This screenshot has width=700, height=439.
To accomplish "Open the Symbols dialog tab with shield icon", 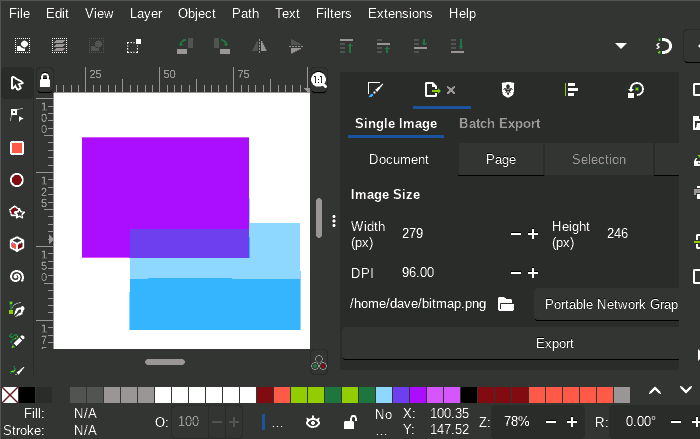I will 508,90.
